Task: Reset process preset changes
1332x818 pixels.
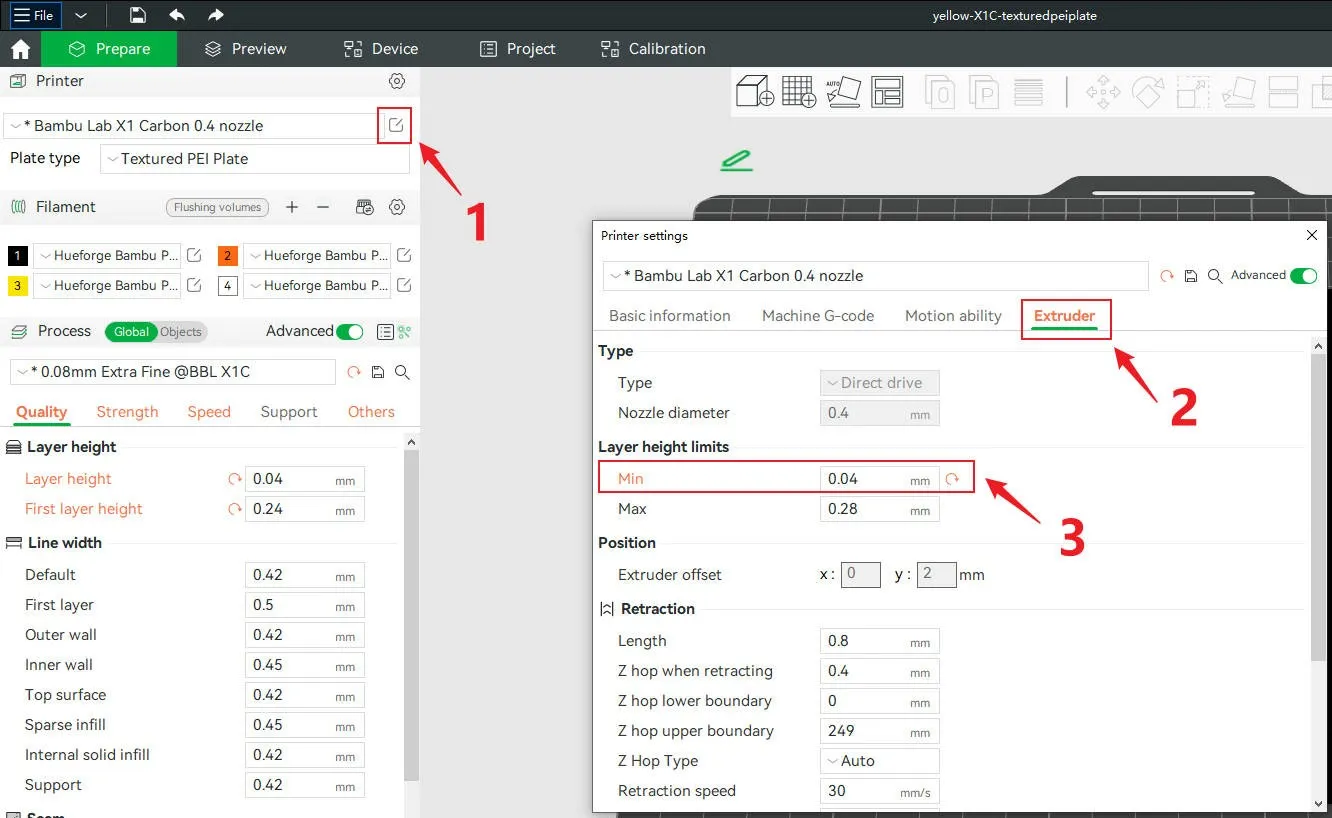Action: point(353,372)
